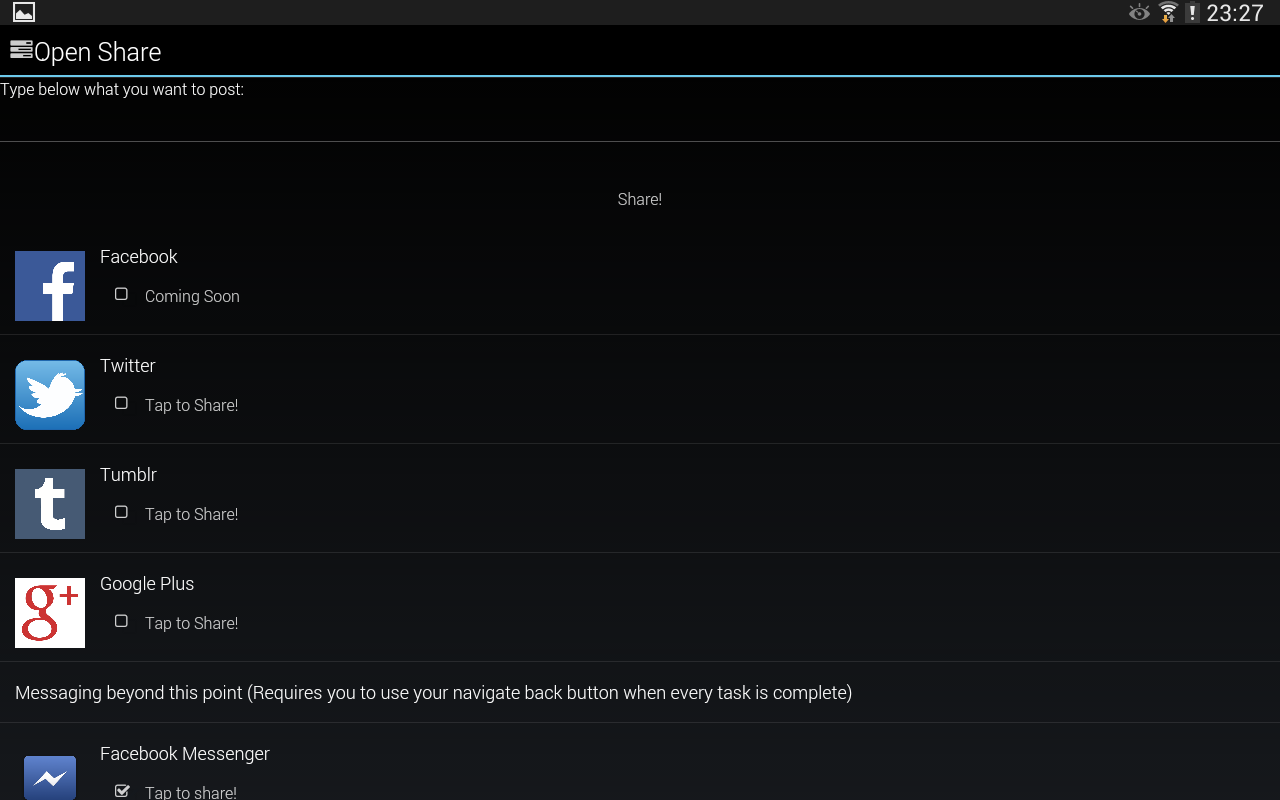Tap the Wi-Fi status icon
The height and width of the screenshot is (800, 1280).
[x=1168, y=12]
